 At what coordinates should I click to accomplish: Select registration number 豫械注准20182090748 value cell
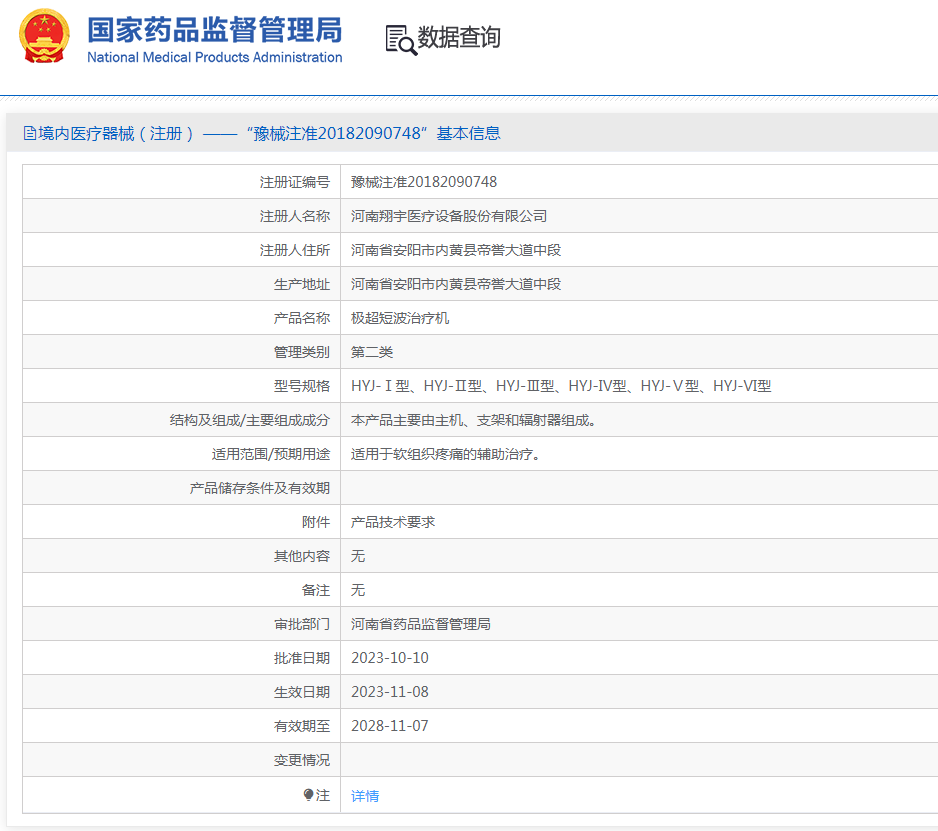click(424, 182)
